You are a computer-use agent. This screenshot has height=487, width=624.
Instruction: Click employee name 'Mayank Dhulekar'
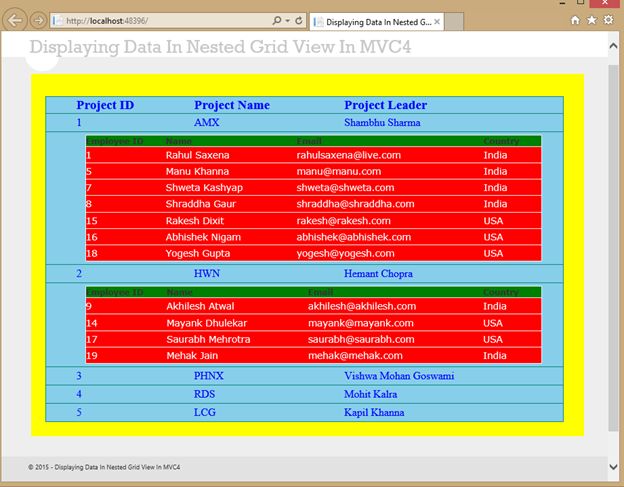pos(207,323)
